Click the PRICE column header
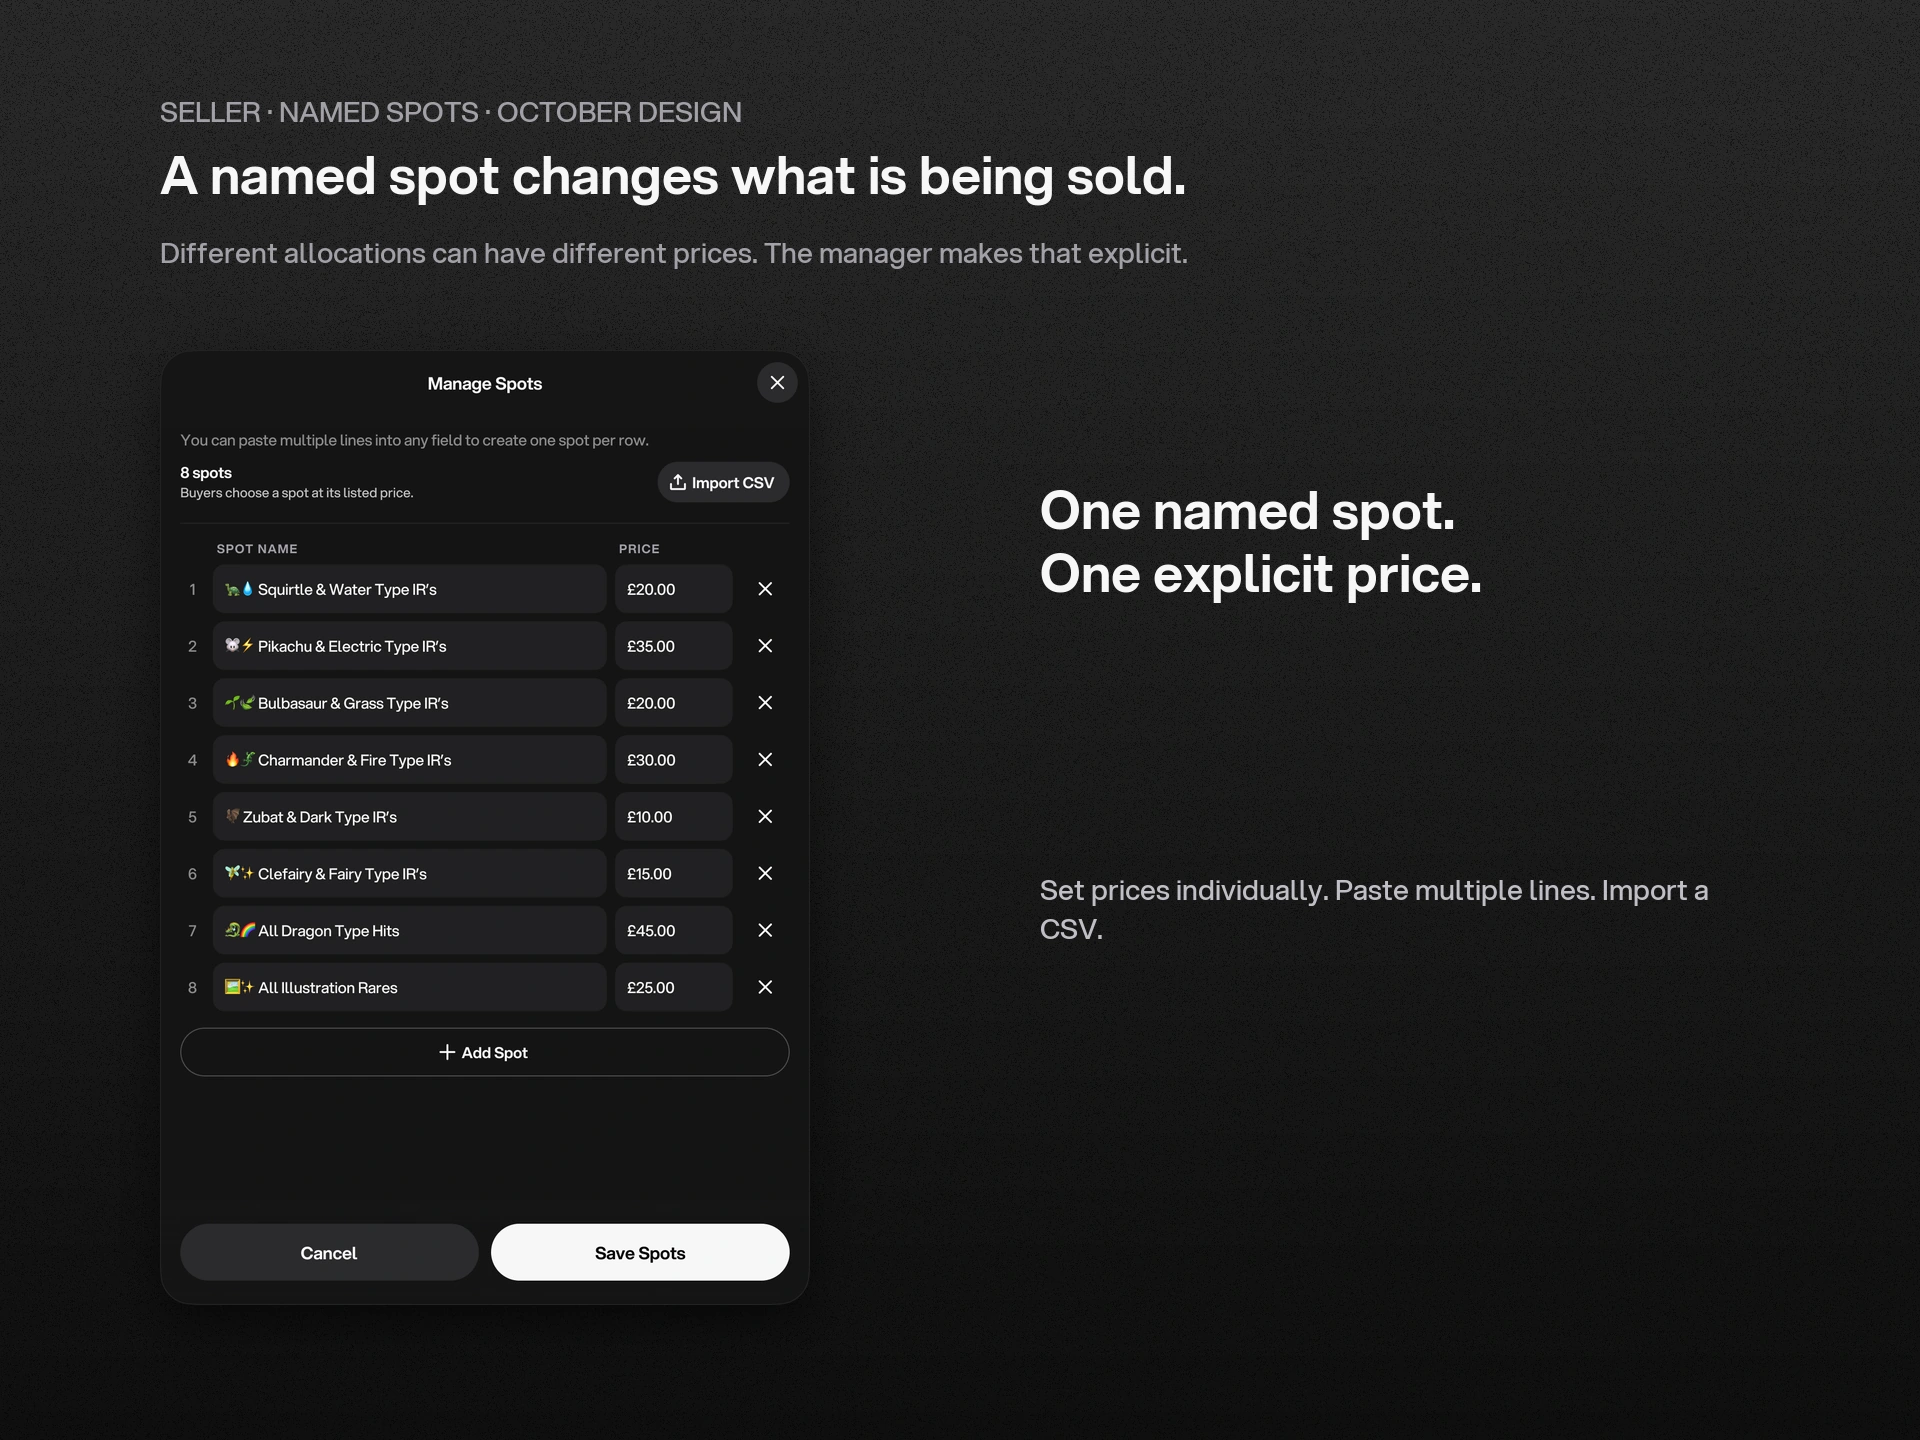Viewport: 1920px width, 1440px height. [639, 549]
